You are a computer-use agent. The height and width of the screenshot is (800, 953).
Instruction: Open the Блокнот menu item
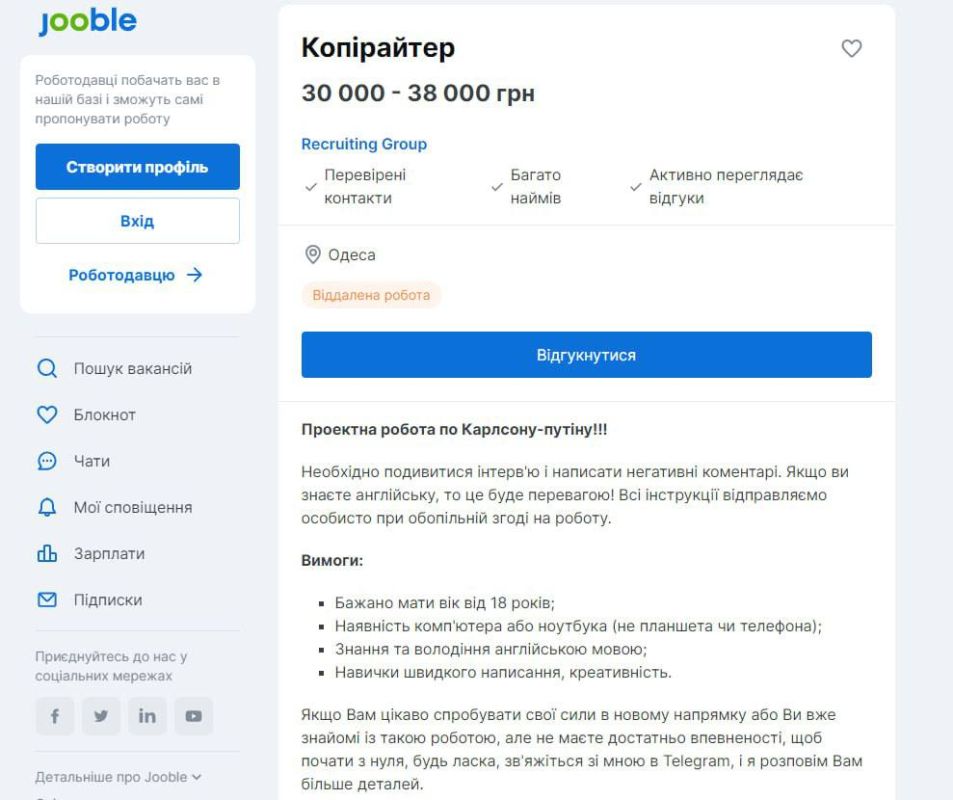104,415
